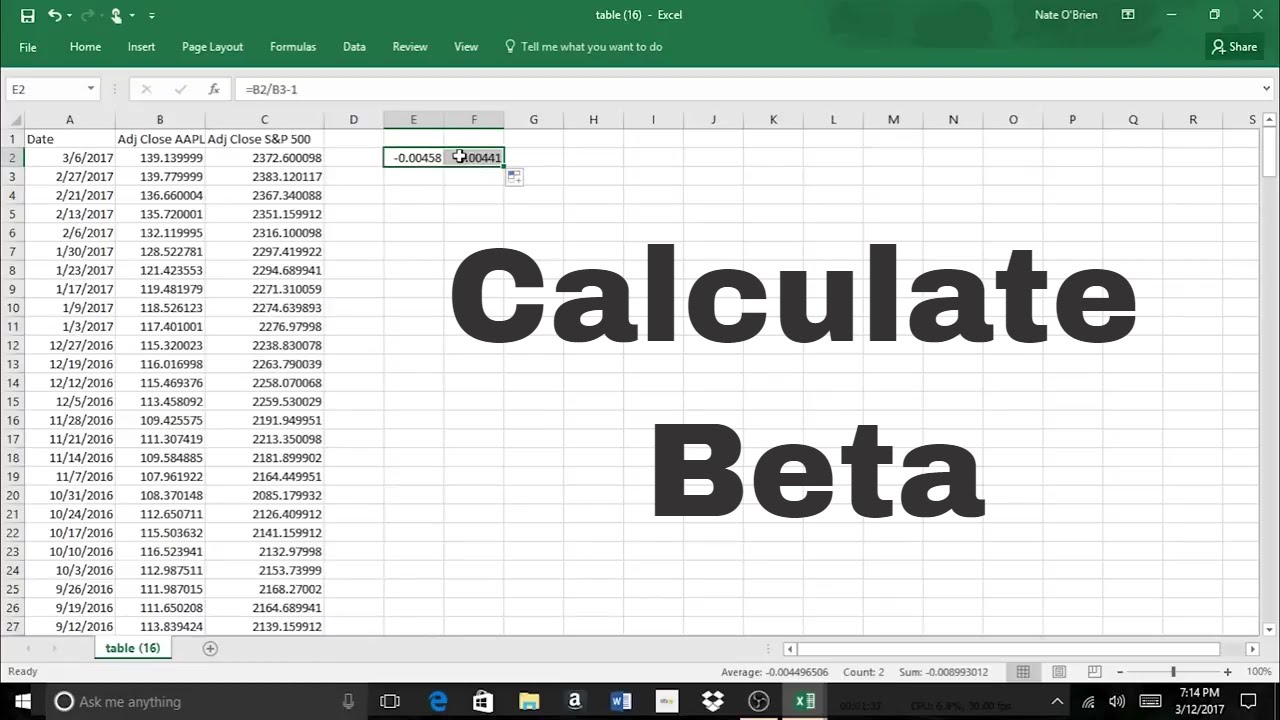Click cell E2 with -0.00458
This screenshot has width=1280, height=720.
[x=413, y=158]
